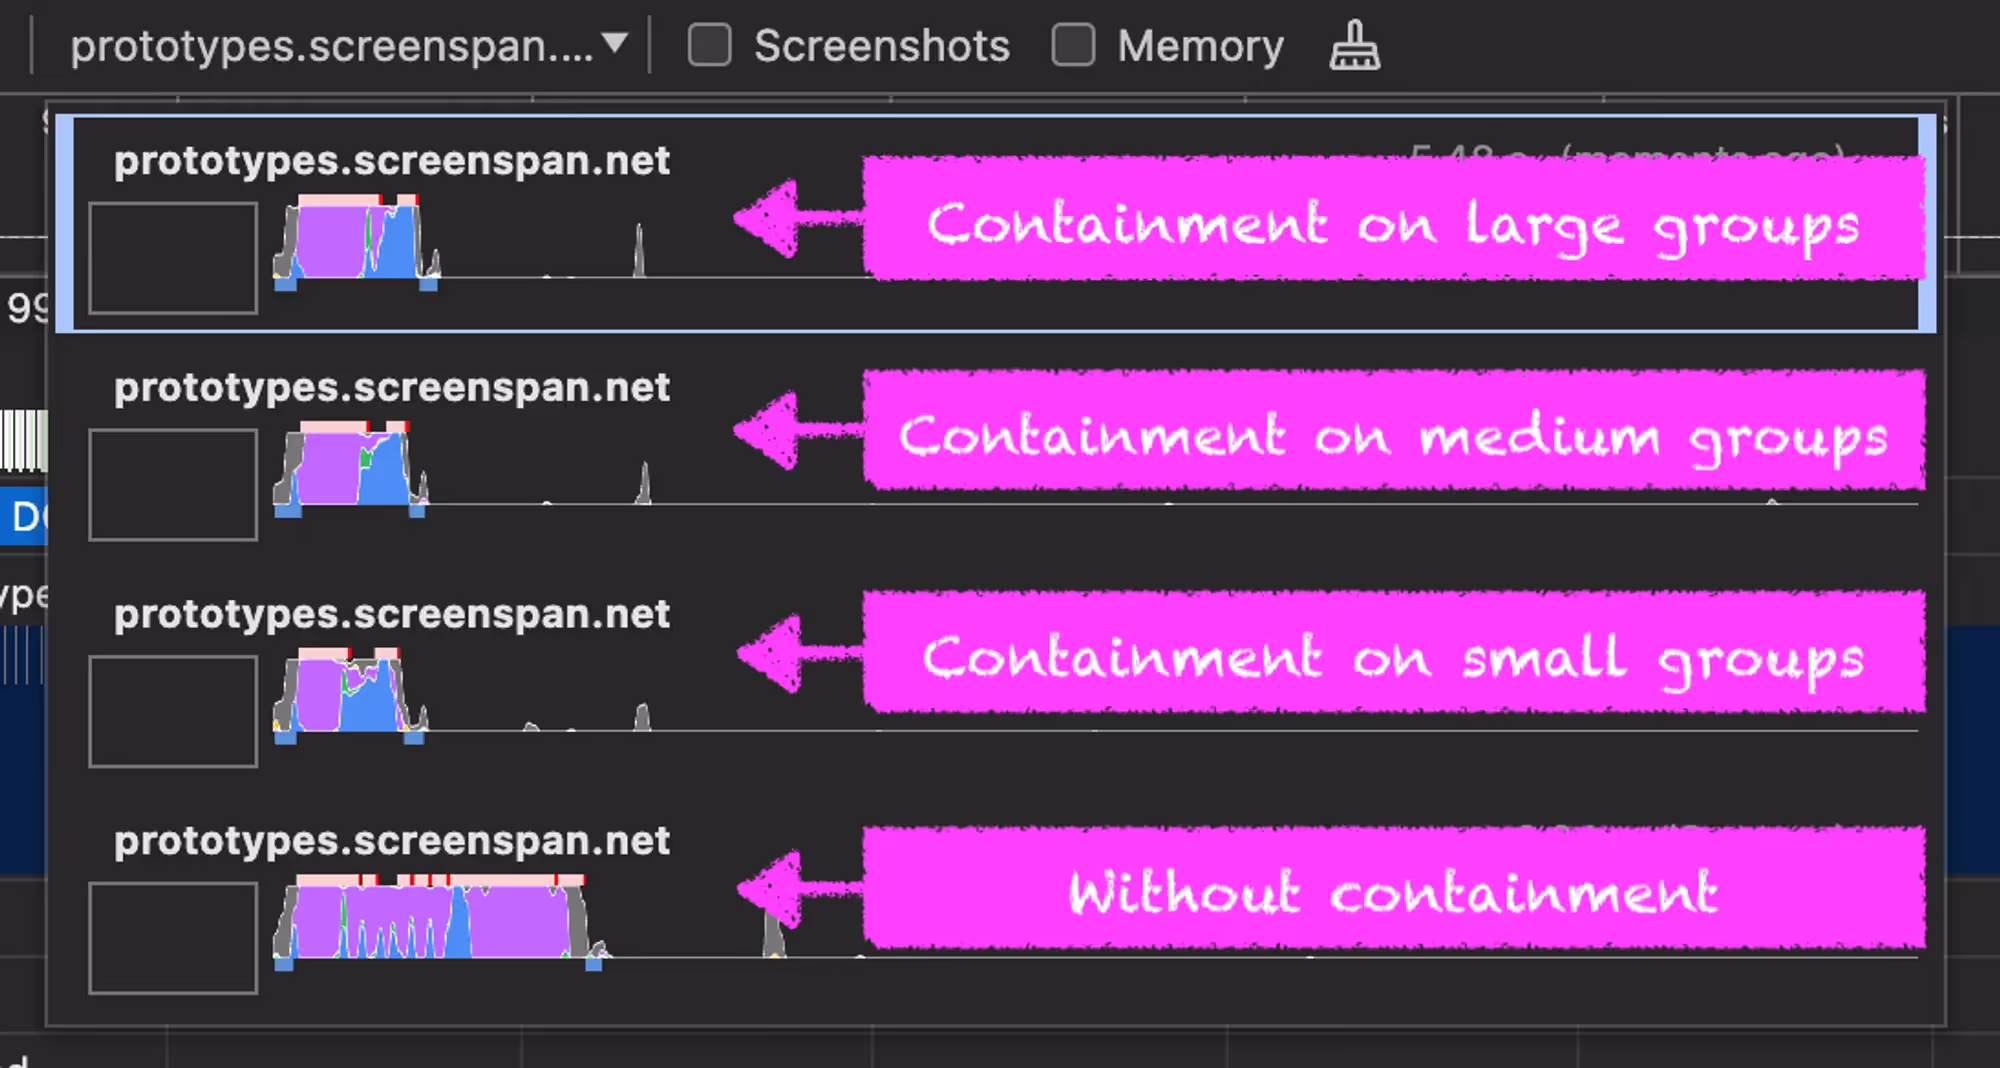This screenshot has width=2000, height=1068.
Task: Enable the Memory checkbox
Action: click(1074, 46)
